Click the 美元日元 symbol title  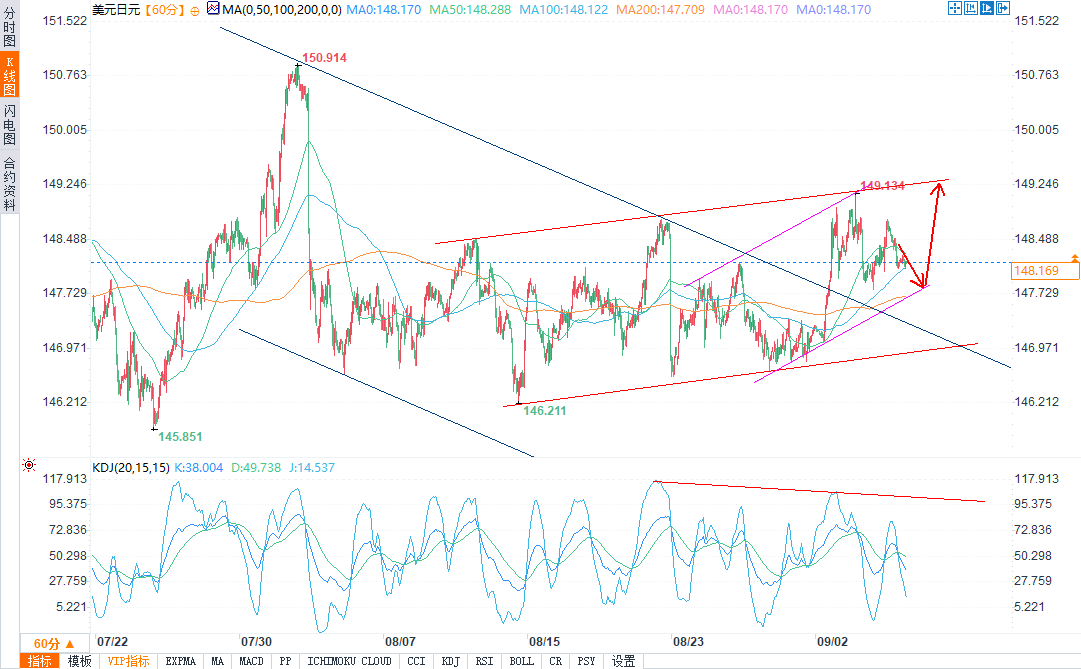point(117,10)
